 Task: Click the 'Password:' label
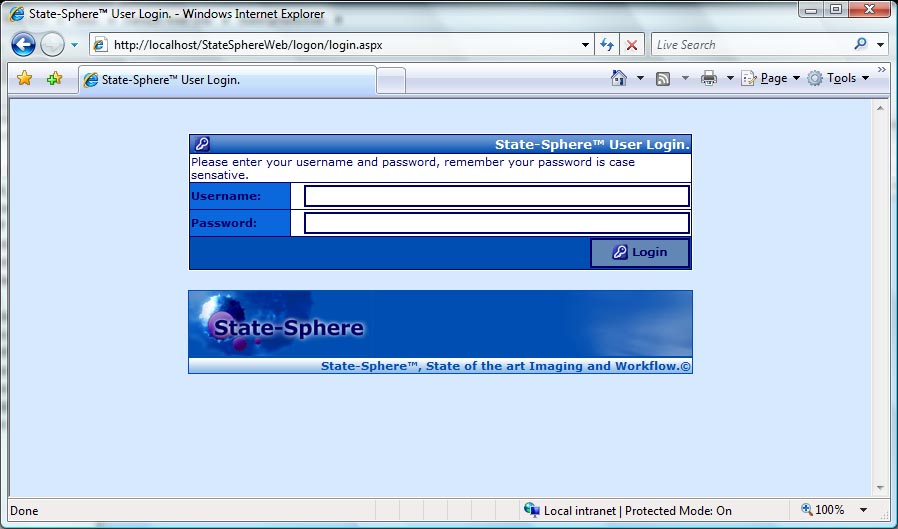[x=224, y=223]
